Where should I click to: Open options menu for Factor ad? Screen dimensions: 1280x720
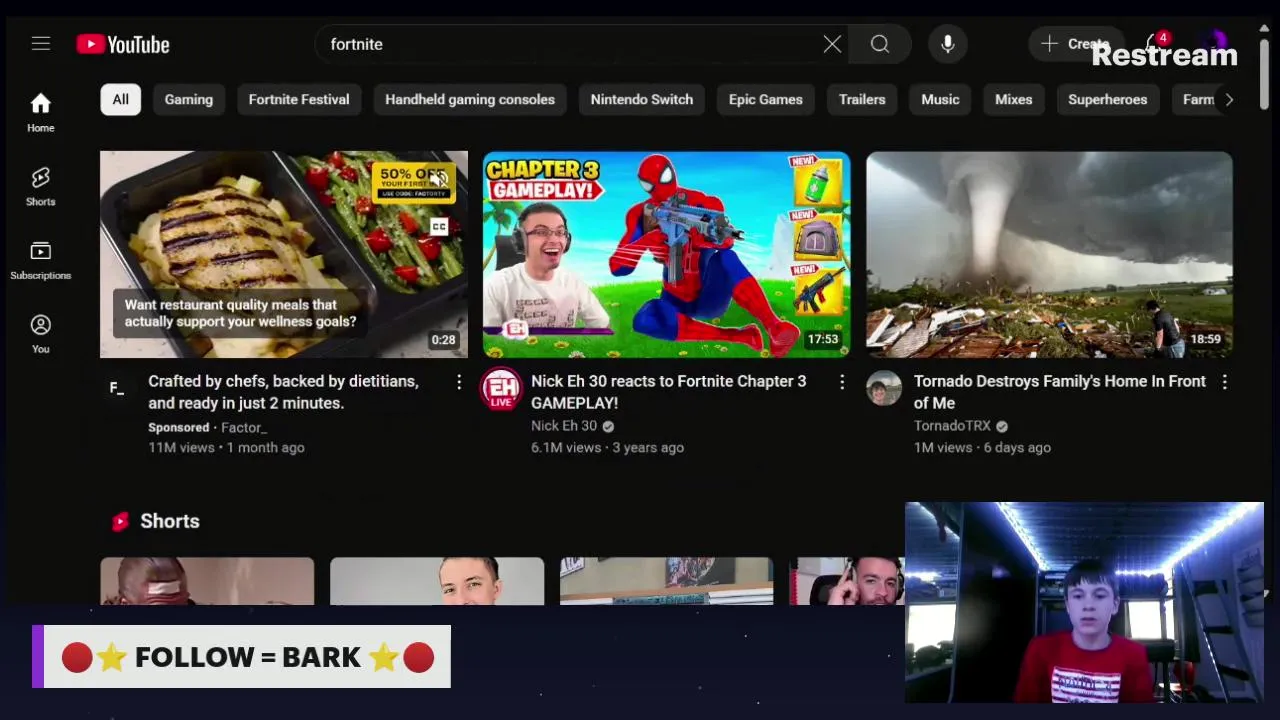tap(459, 382)
